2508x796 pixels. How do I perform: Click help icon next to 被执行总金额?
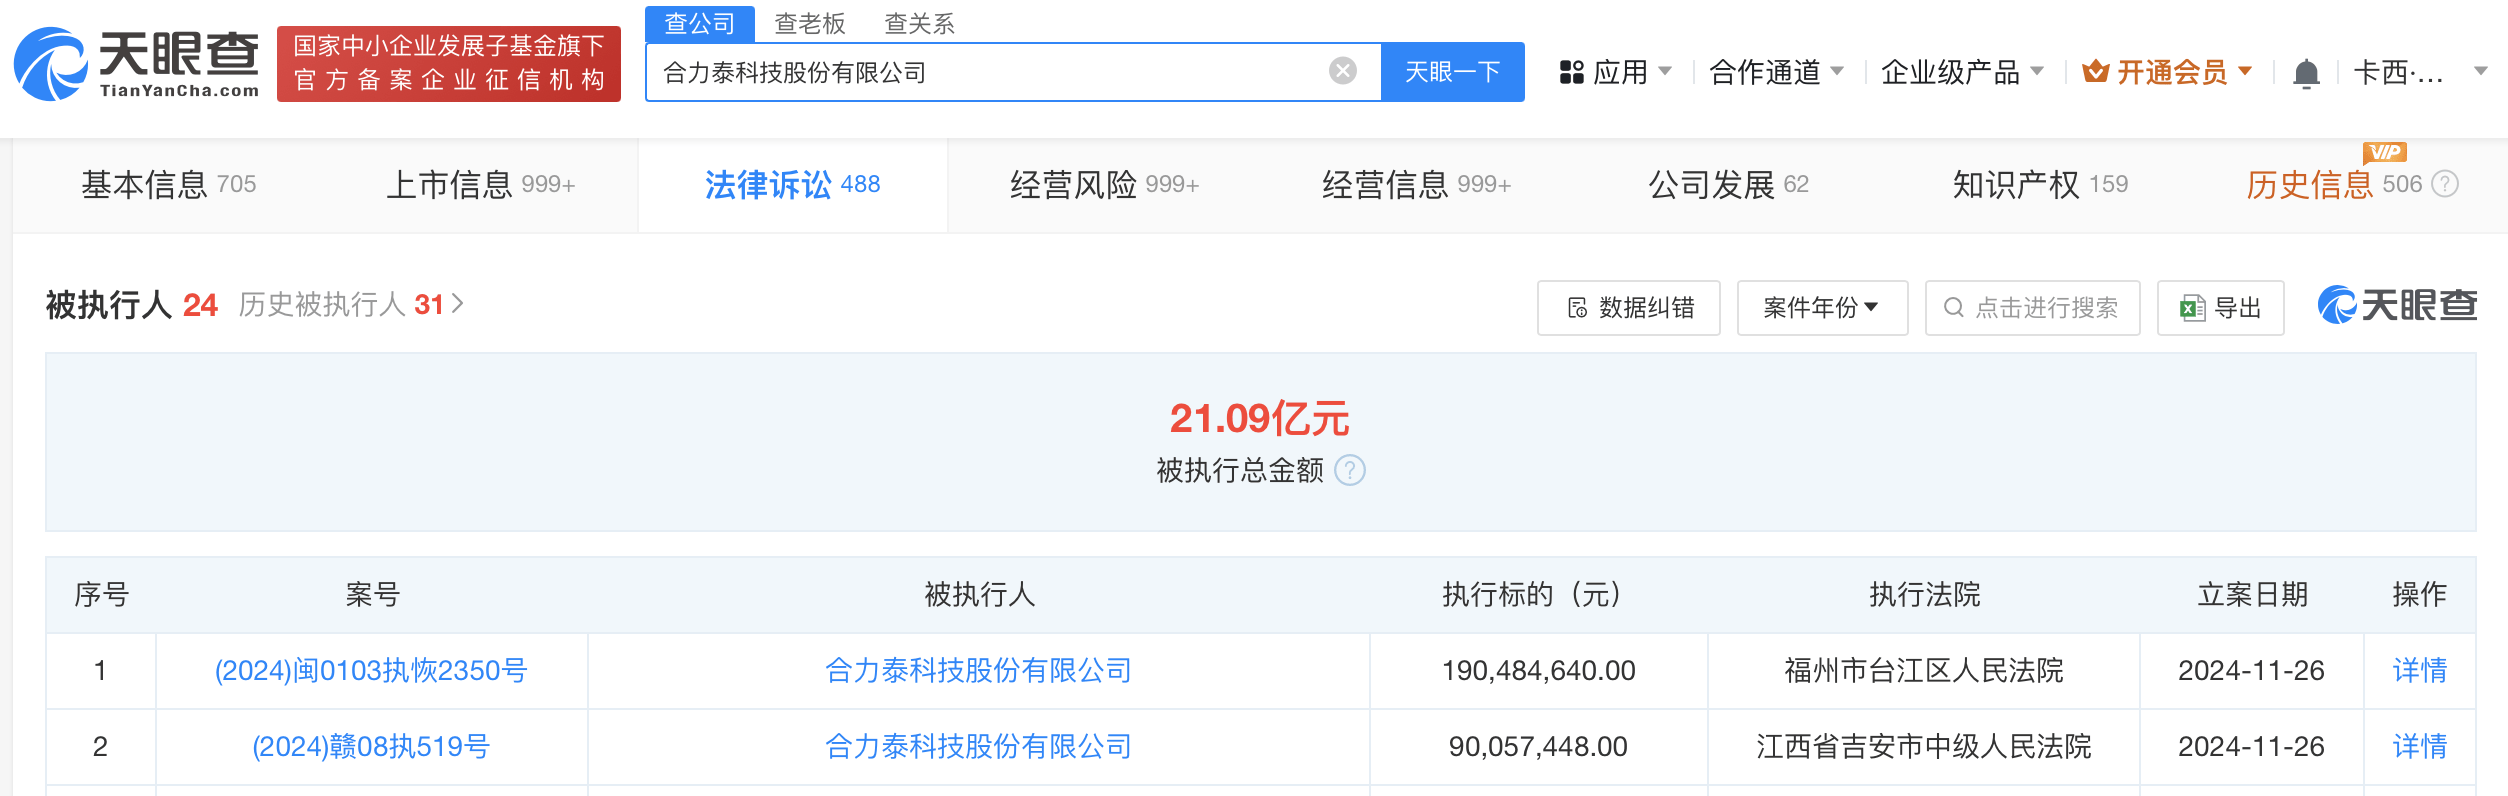[1350, 470]
